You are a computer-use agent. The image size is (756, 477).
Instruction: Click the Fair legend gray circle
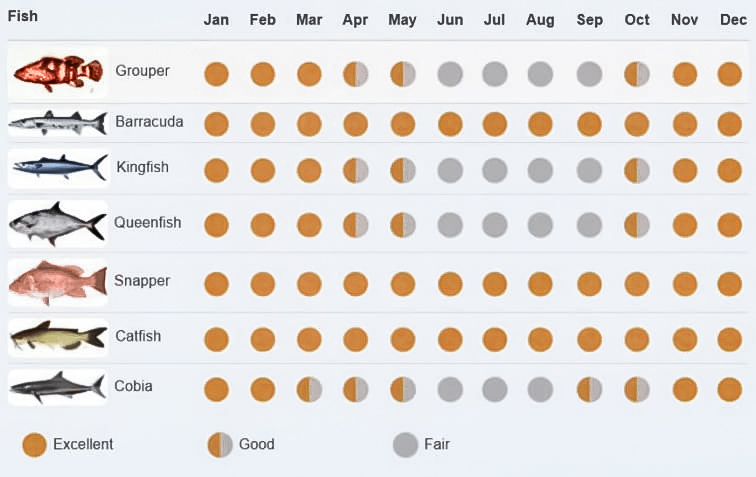(405, 445)
